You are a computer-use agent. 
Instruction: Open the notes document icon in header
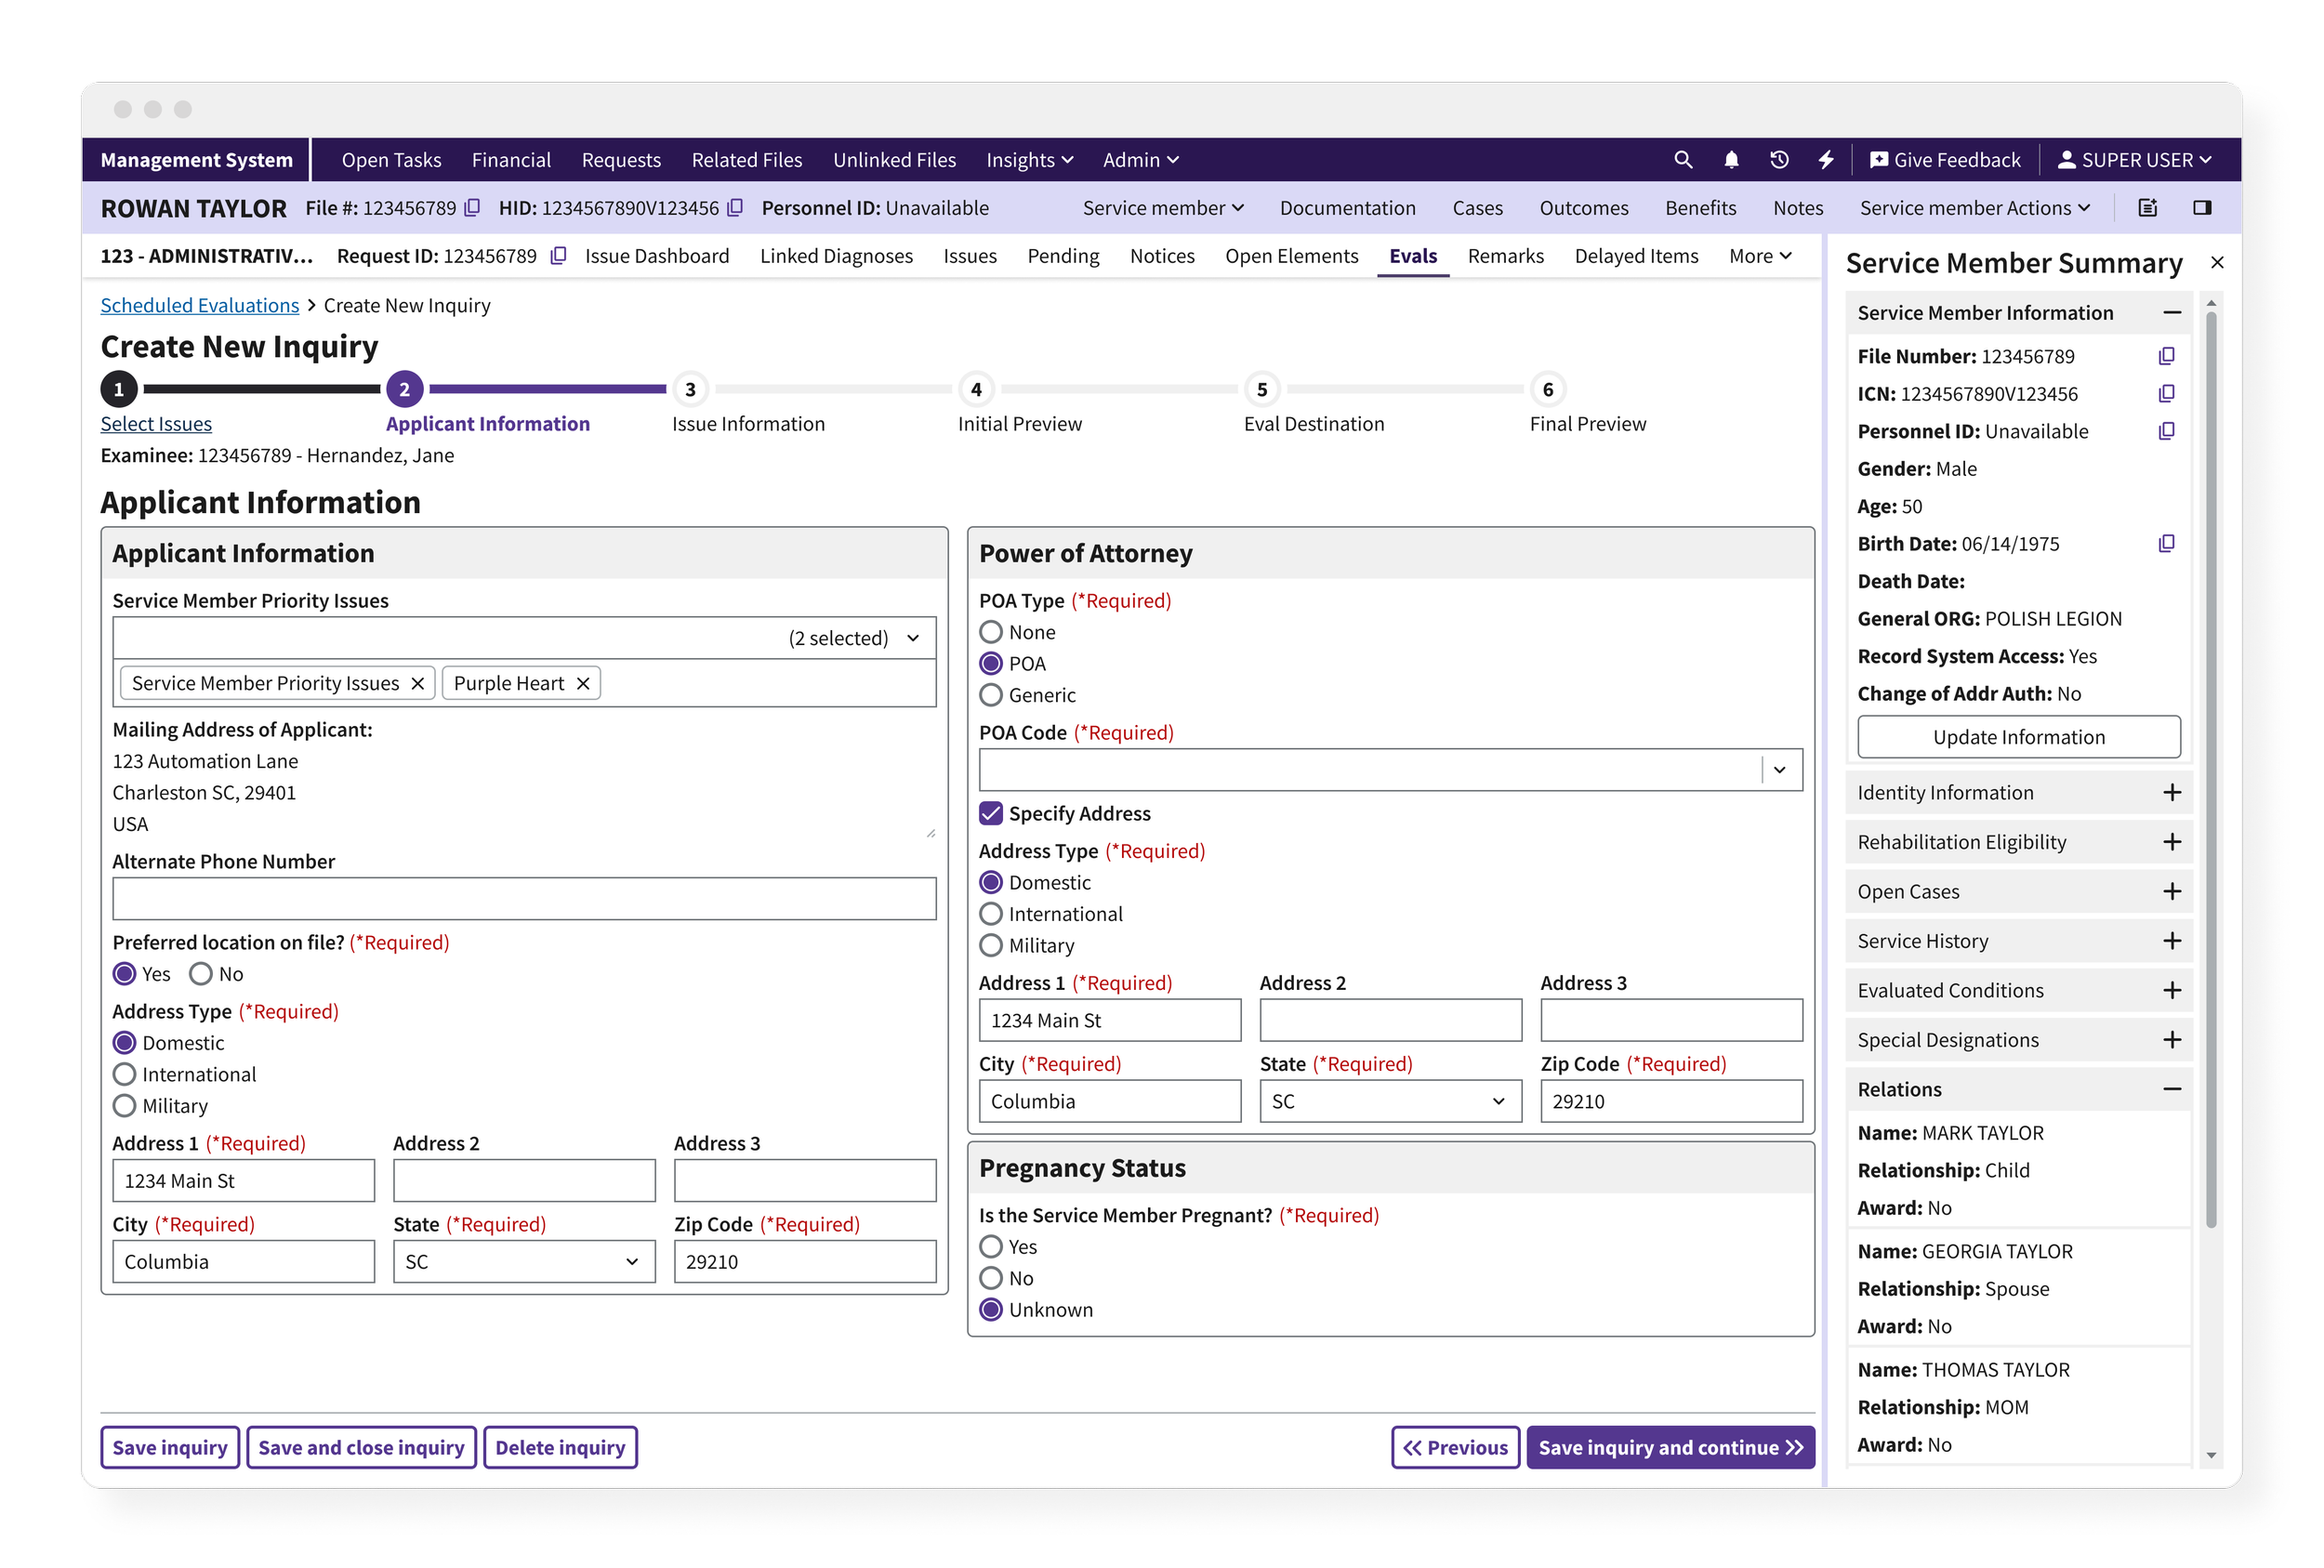[x=2148, y=208]
